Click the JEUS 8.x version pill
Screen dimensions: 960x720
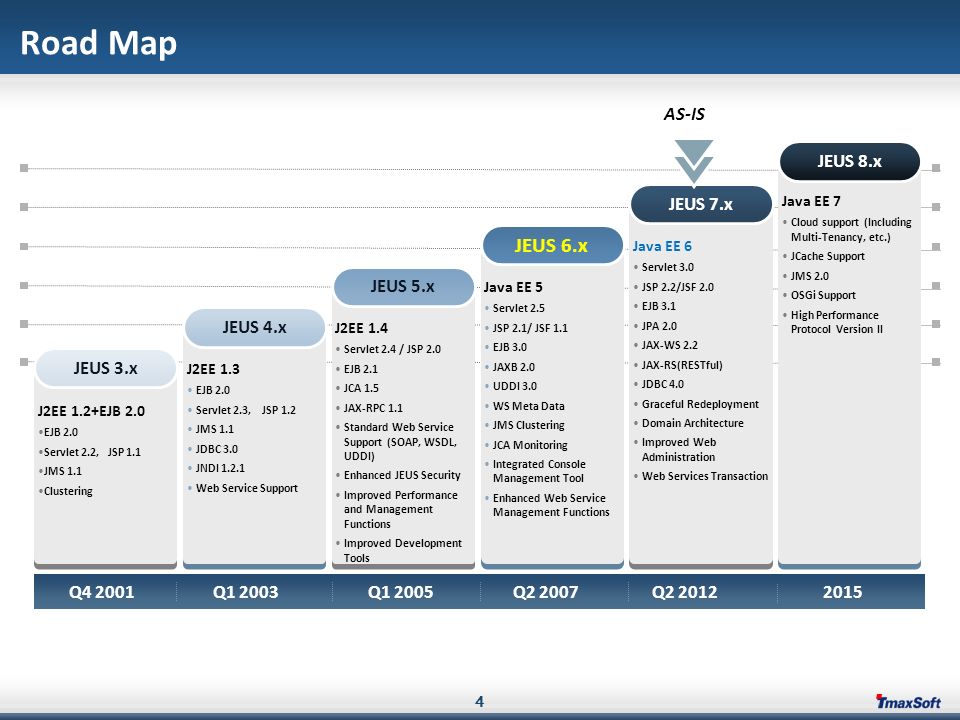coord(850,162)
